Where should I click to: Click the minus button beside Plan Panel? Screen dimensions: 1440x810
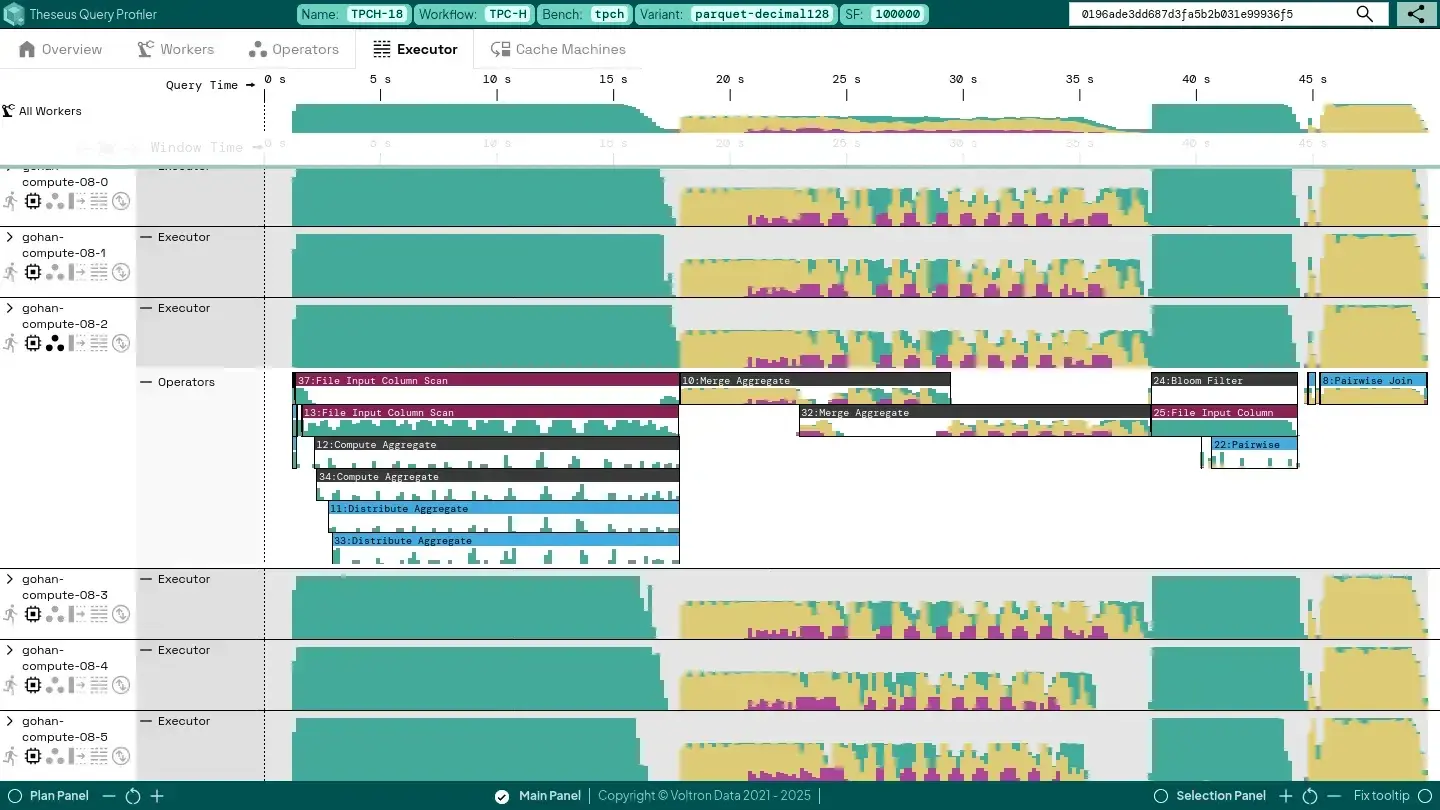tap(109, 796)
